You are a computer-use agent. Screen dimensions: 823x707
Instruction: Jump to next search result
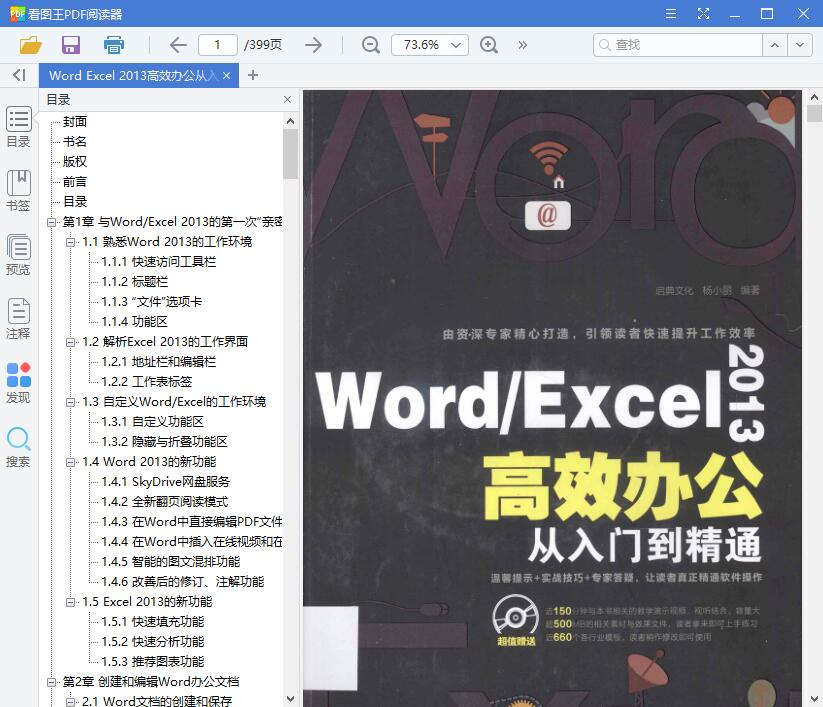(800, 45)
